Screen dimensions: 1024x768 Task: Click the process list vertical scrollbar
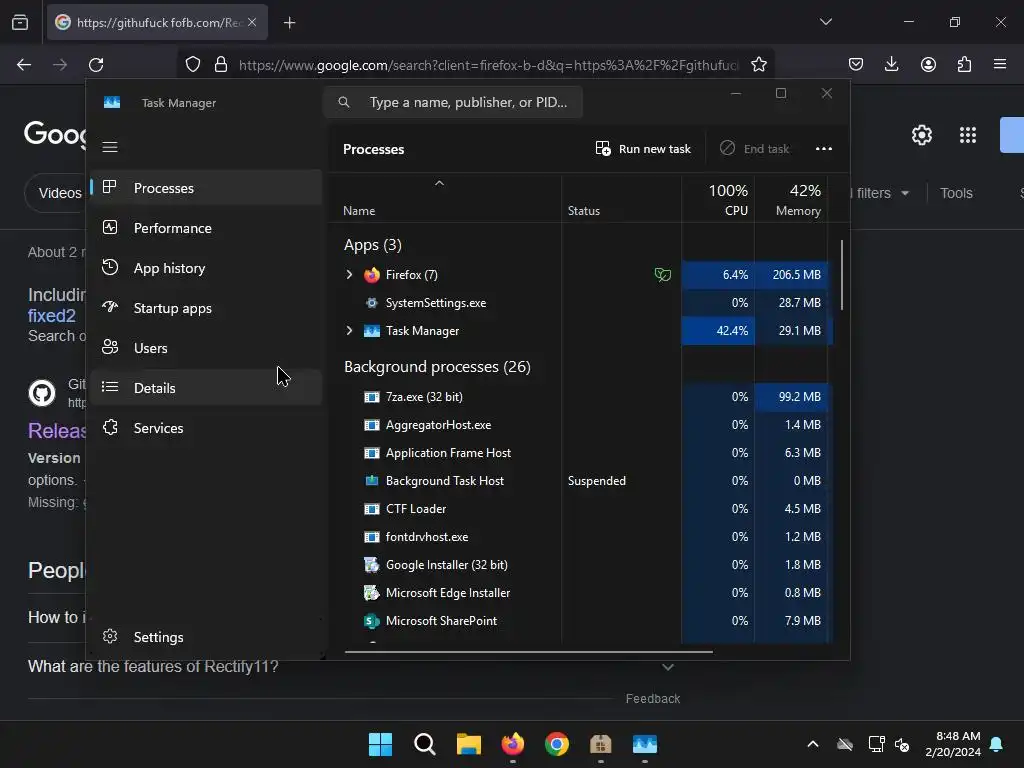click(842, 276)
